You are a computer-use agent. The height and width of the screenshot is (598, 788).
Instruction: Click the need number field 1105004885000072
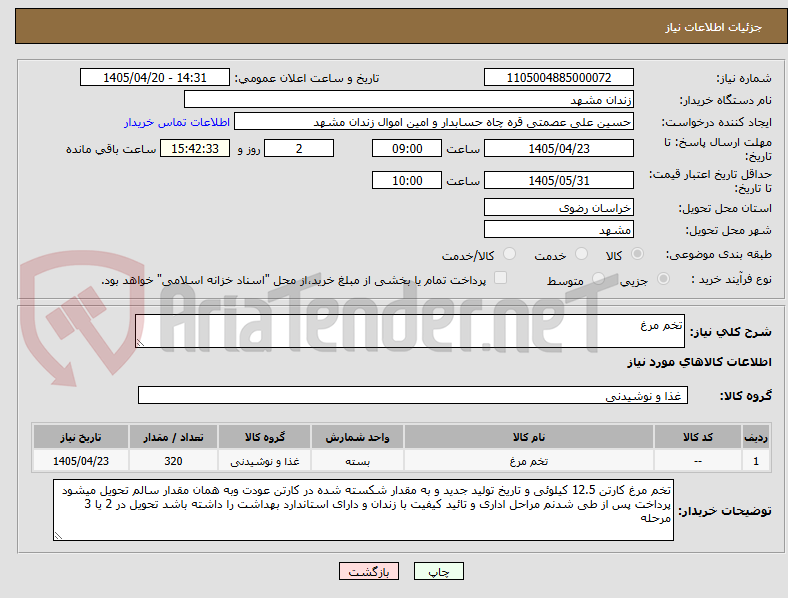tap(559, 77)
